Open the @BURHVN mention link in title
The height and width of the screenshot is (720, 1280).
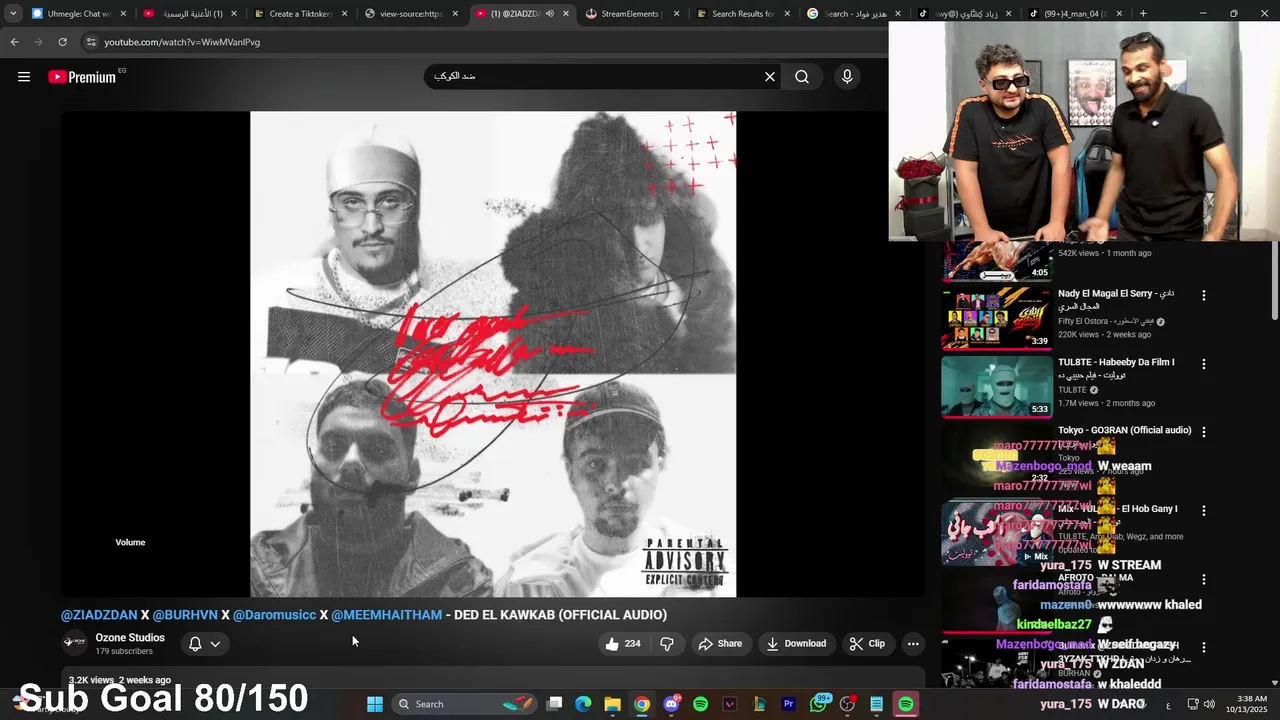(x=185, y=615)
